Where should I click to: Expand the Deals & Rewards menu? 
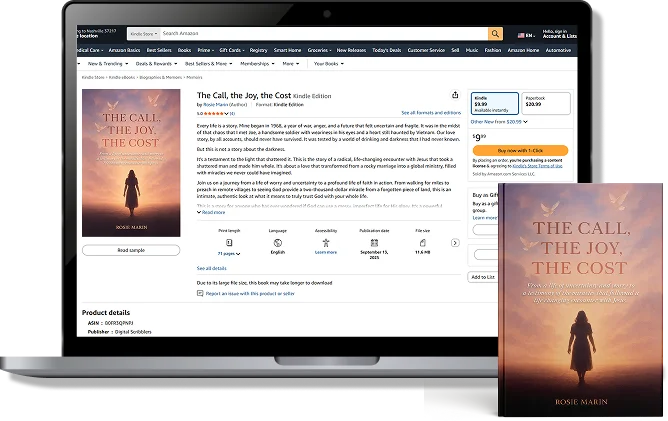[156, 64]
